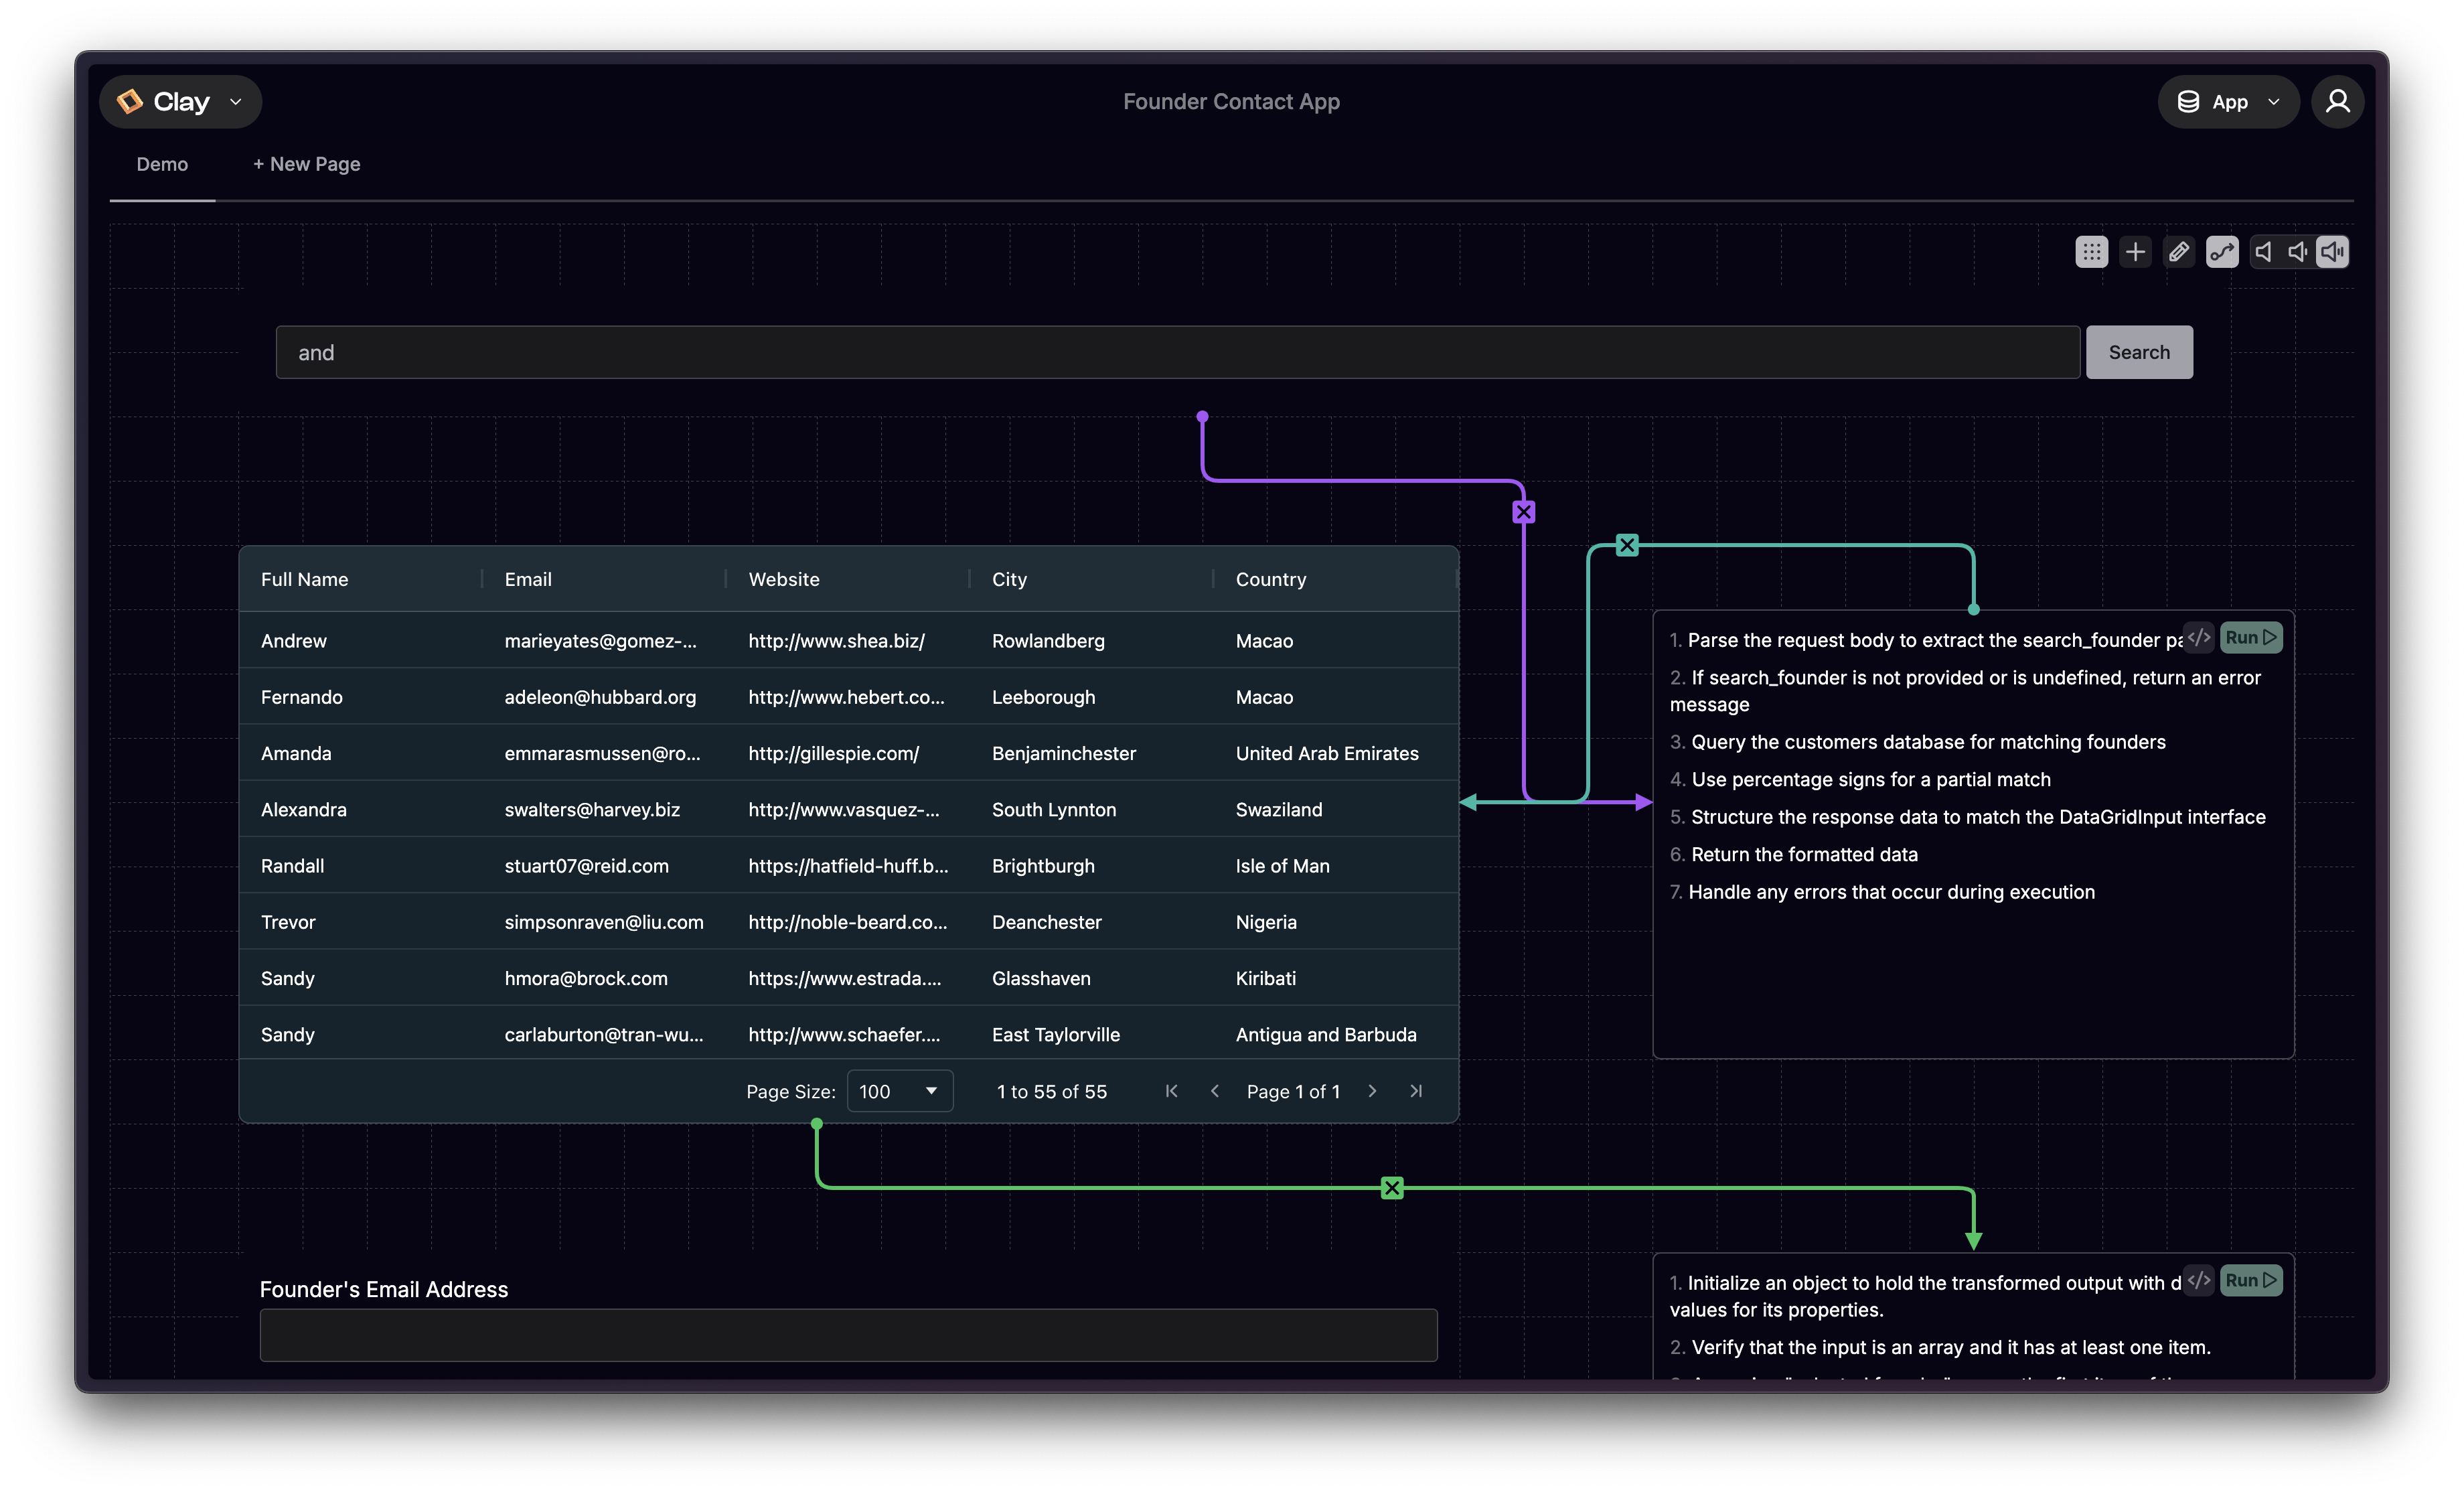Click the Clay logo icon
2464x1492 pixels.
[131, 101]
